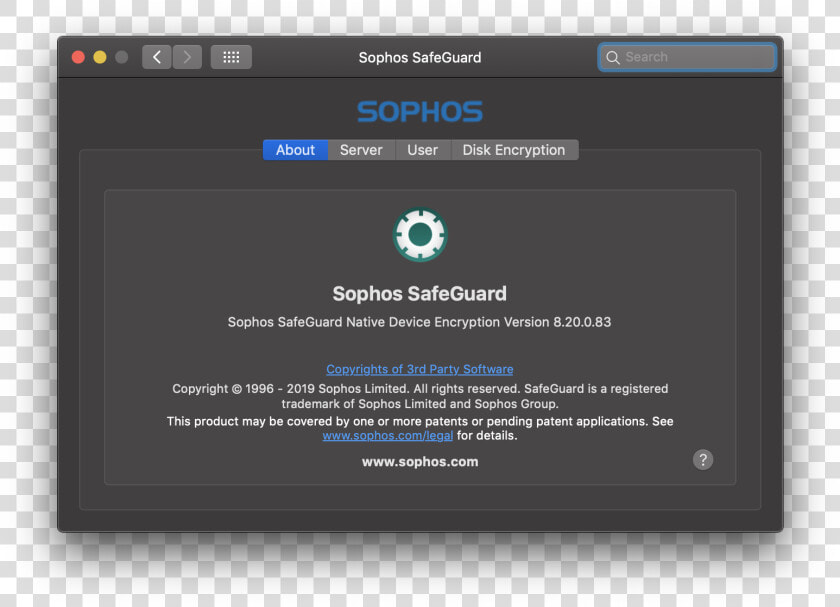Screen dimensions: 840x607
Task: Go back with the left chevron button
Action: [156, 57]
